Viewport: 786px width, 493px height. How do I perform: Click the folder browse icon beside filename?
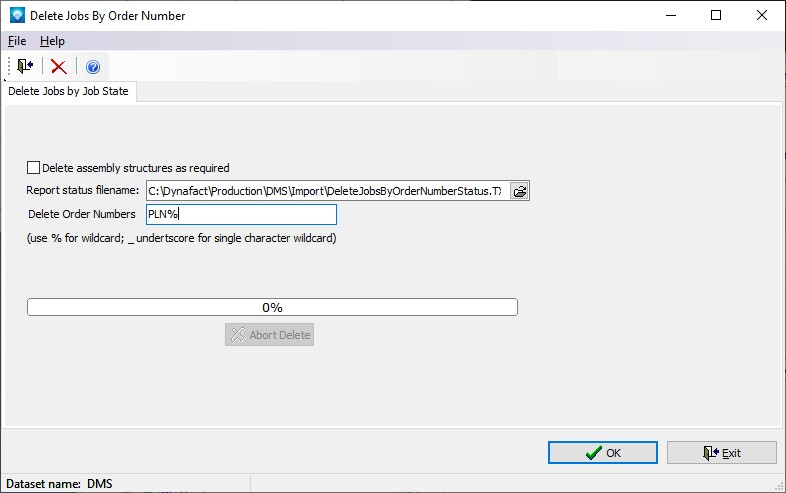tap(519, 191)
